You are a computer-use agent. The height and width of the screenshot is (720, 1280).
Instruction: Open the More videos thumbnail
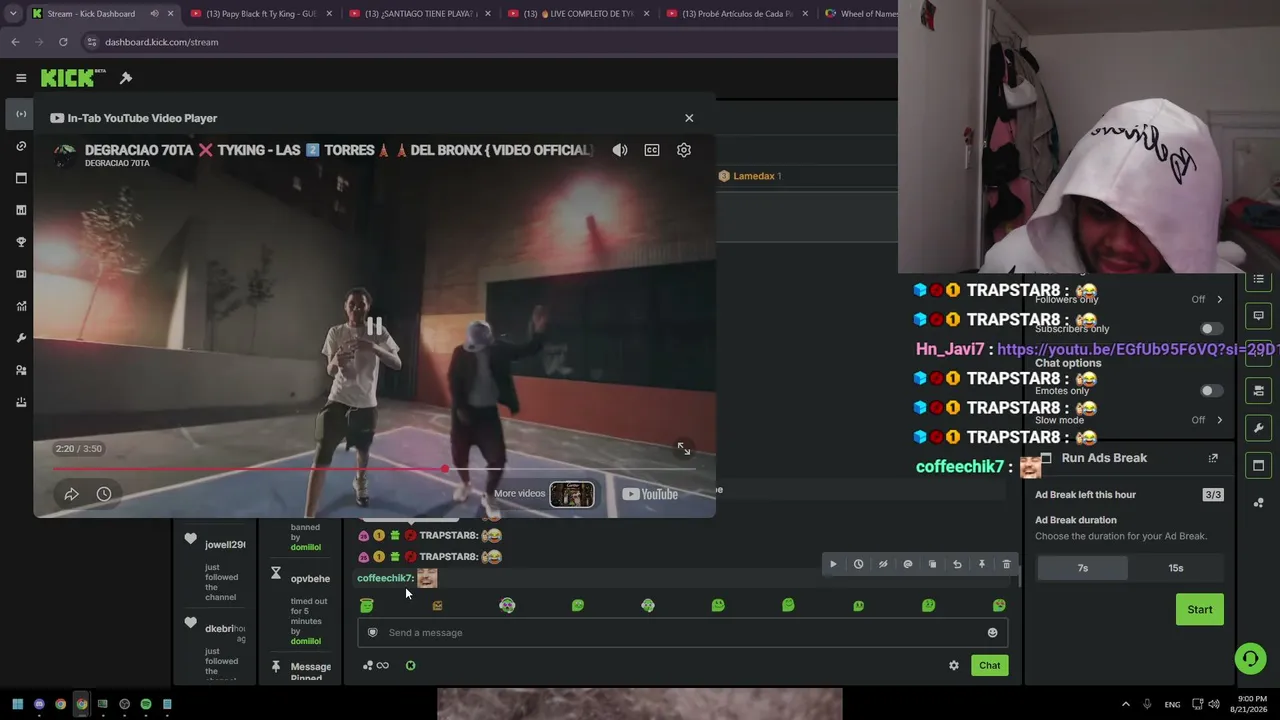(572, 494)
